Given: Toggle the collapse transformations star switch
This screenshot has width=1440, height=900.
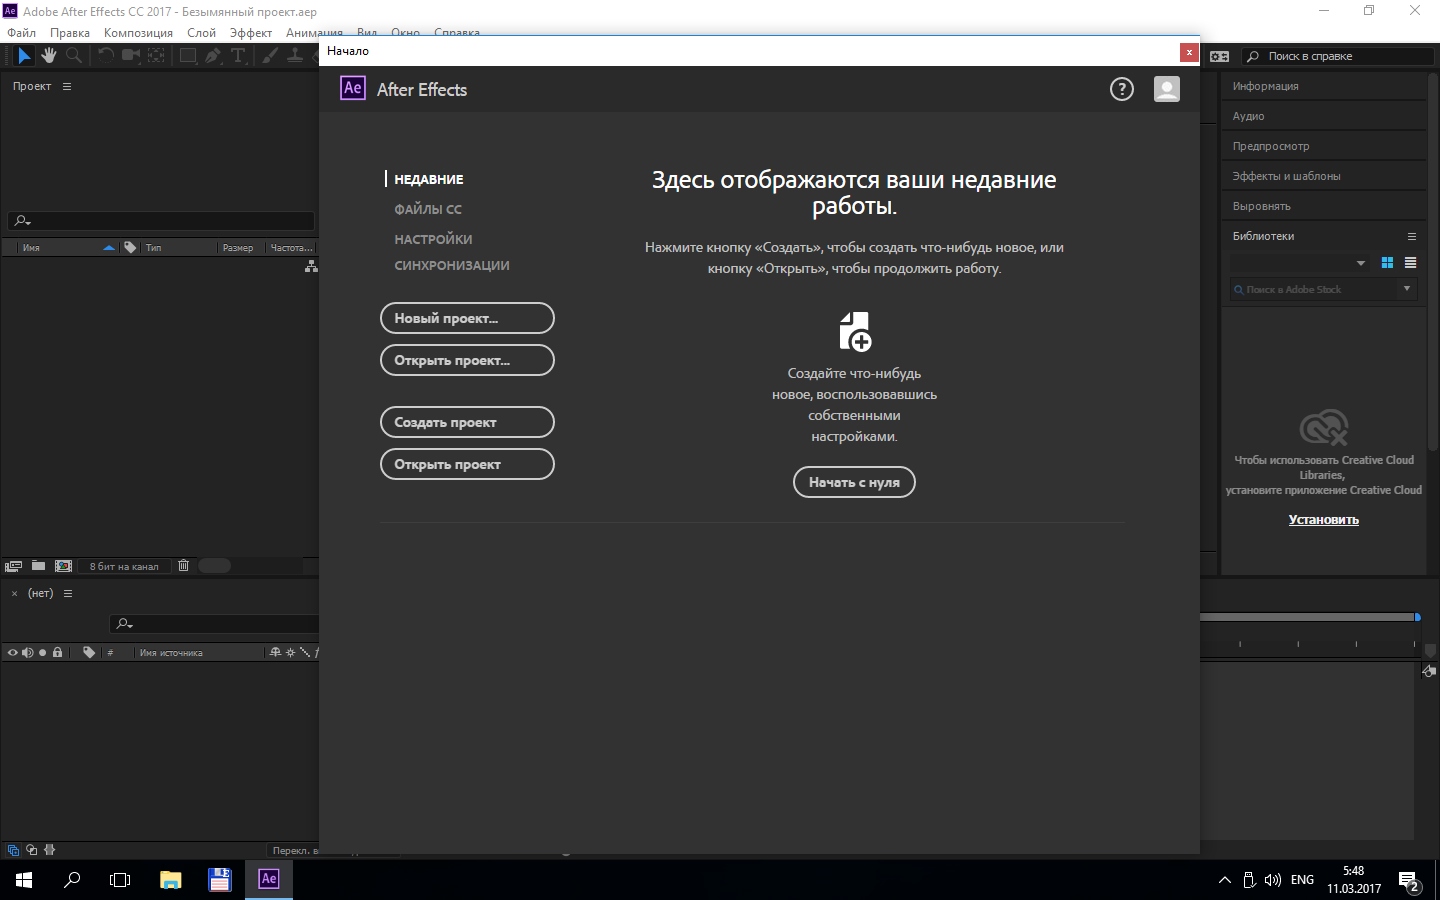Looking at the screenshot, I should (x=291, y=652).
